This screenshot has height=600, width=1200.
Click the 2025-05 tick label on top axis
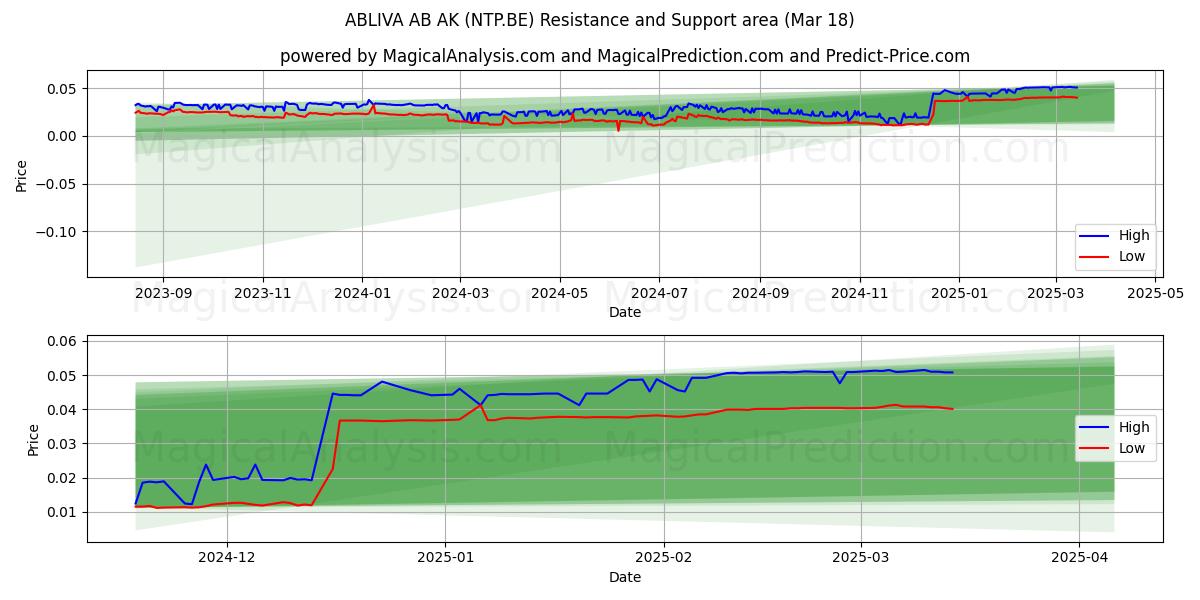(x=1156, y=294)
